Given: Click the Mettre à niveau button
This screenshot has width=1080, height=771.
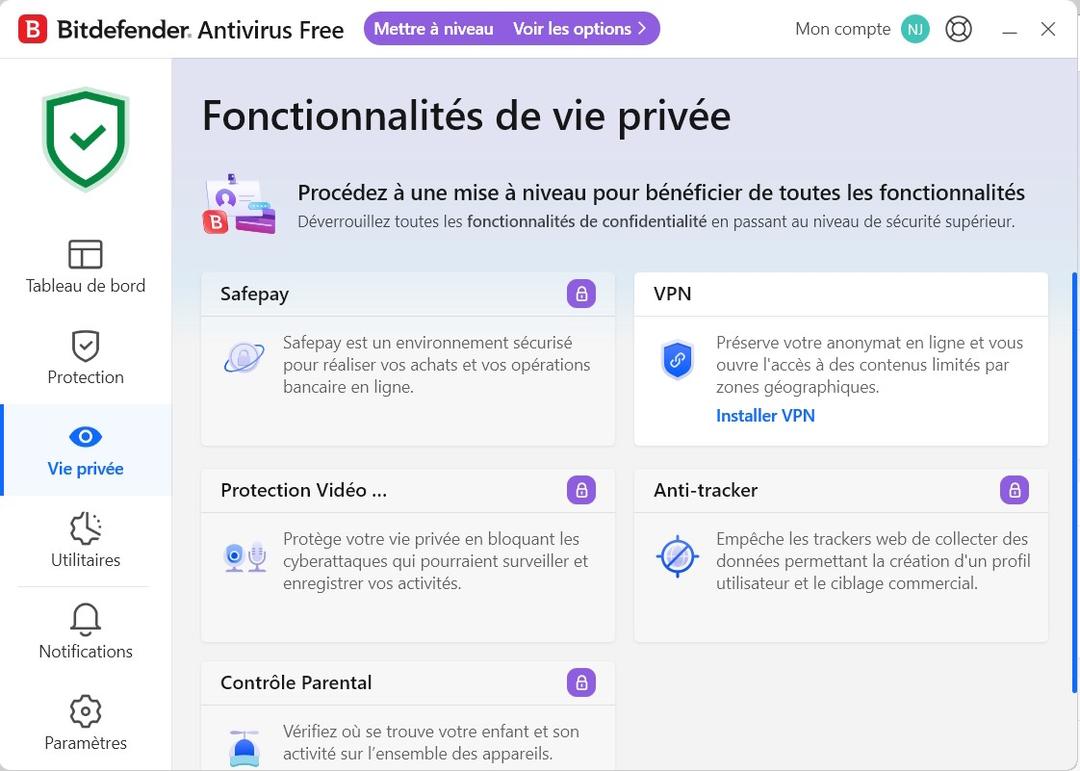Looking at the screenshot, I should click(432, 29).
